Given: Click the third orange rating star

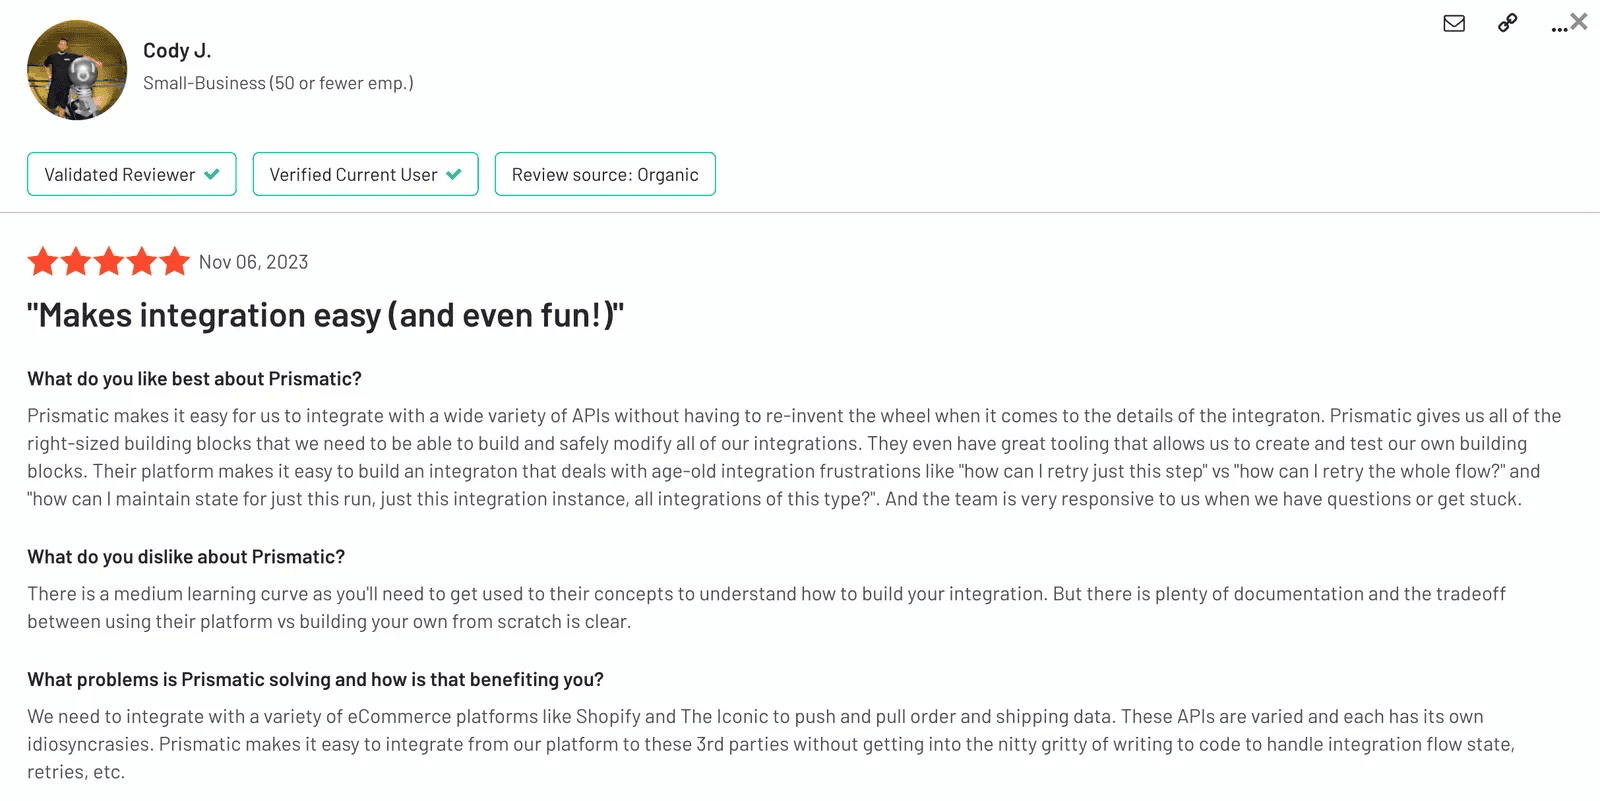Looking at the screenshot, I should (x=109, y=261).
